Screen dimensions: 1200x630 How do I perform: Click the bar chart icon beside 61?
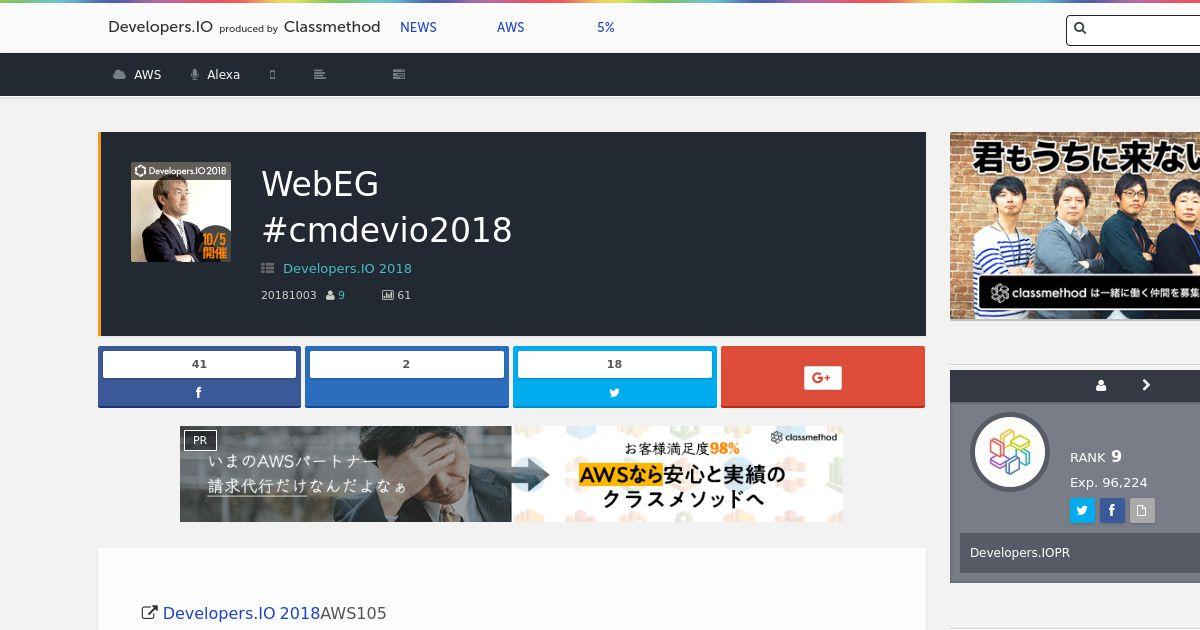click(x=387, y=295)
